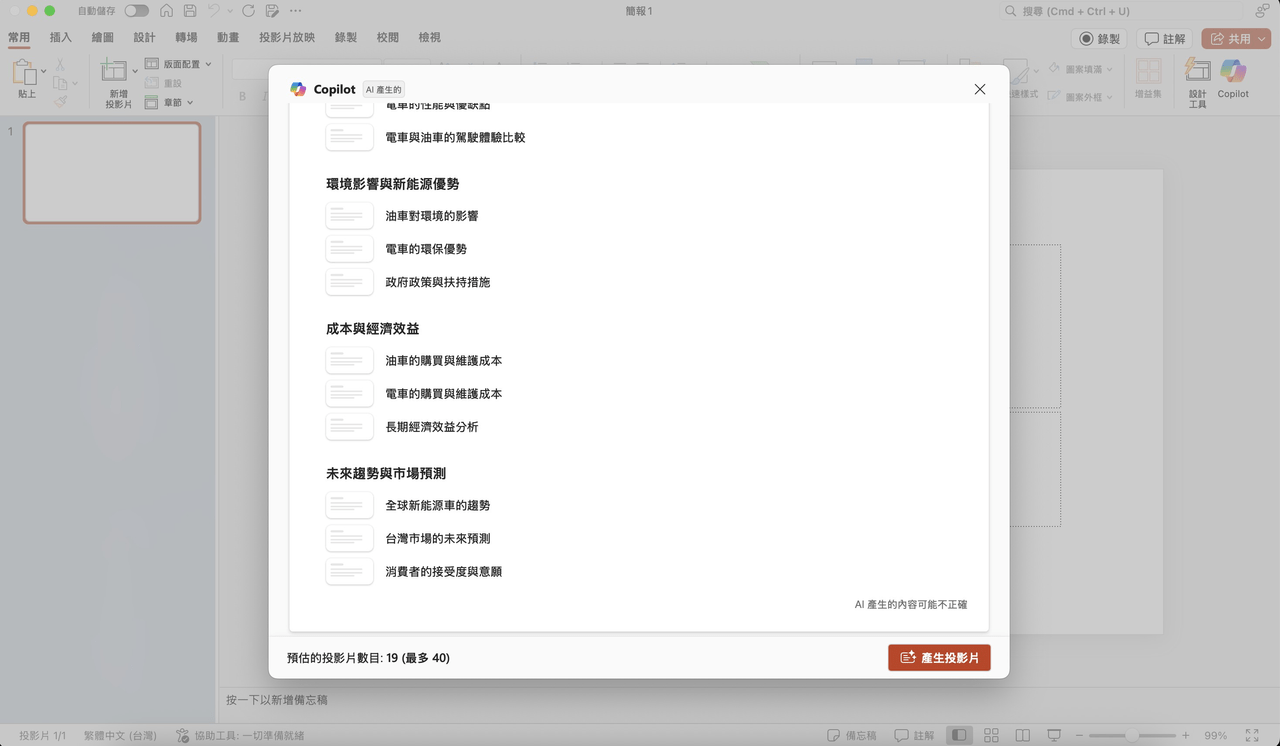Click the Paste clipboard icon
Viewport: 1280px width, 746px height.
click(x=24, y=72)
